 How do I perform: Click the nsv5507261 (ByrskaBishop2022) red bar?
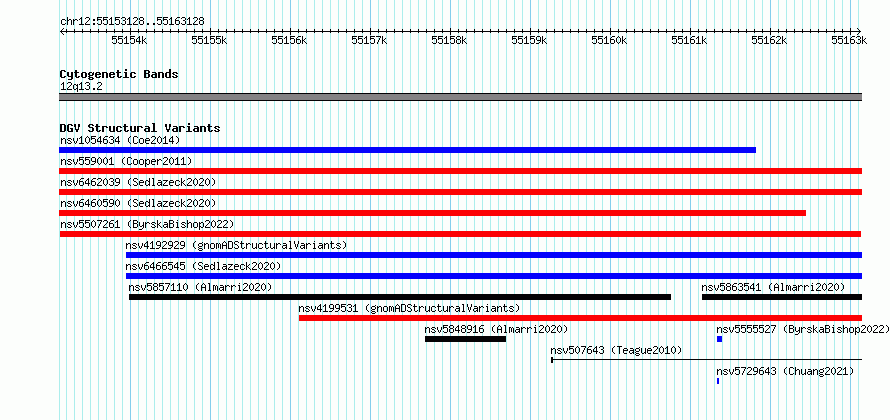point(460,234)
